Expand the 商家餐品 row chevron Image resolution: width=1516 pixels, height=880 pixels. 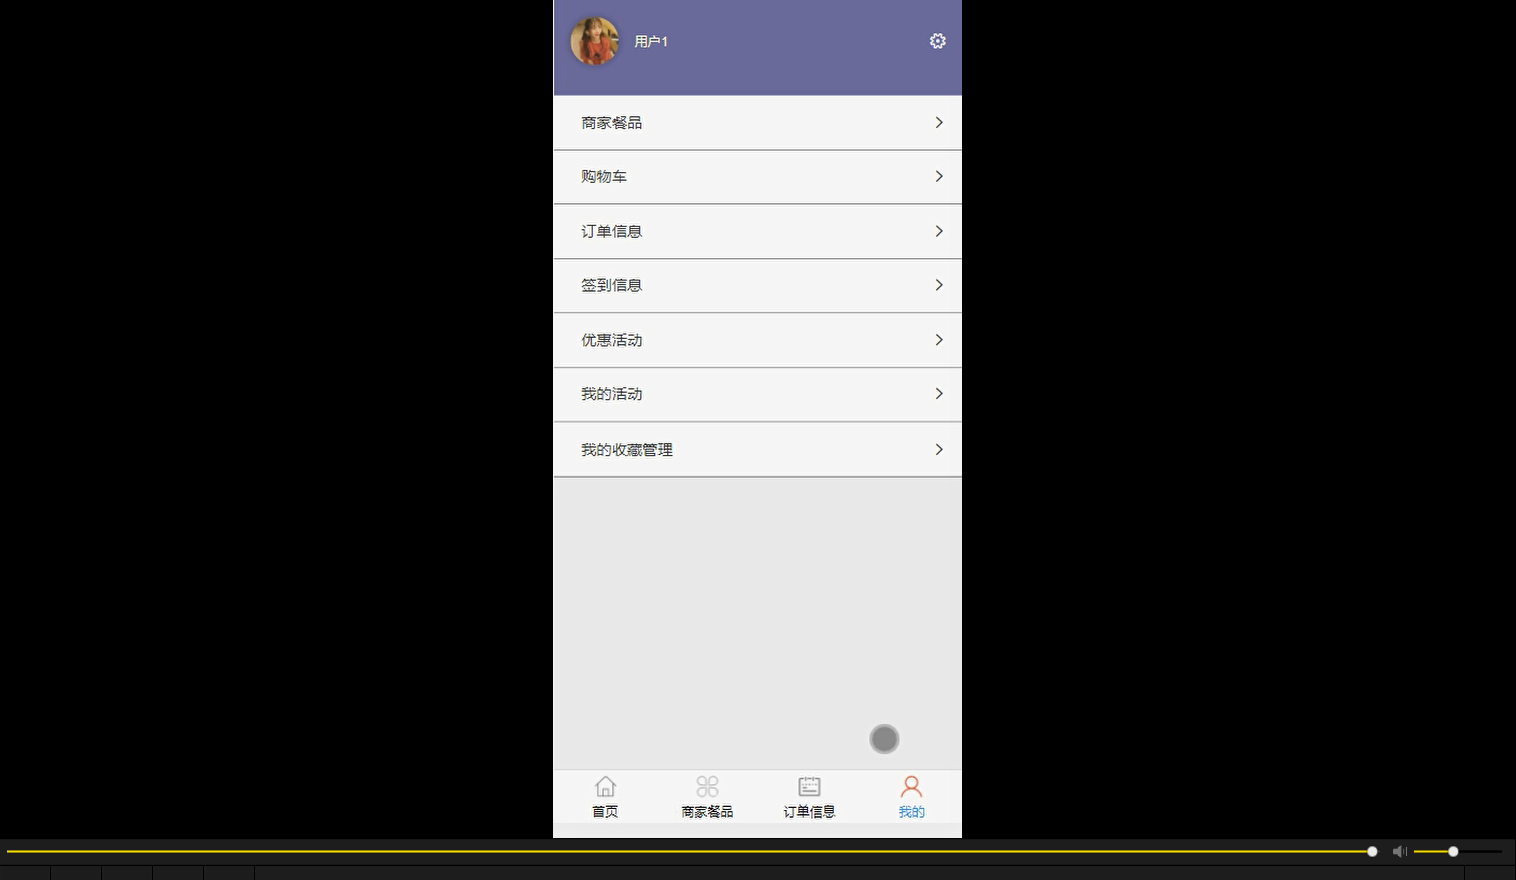tap(938, 122)
